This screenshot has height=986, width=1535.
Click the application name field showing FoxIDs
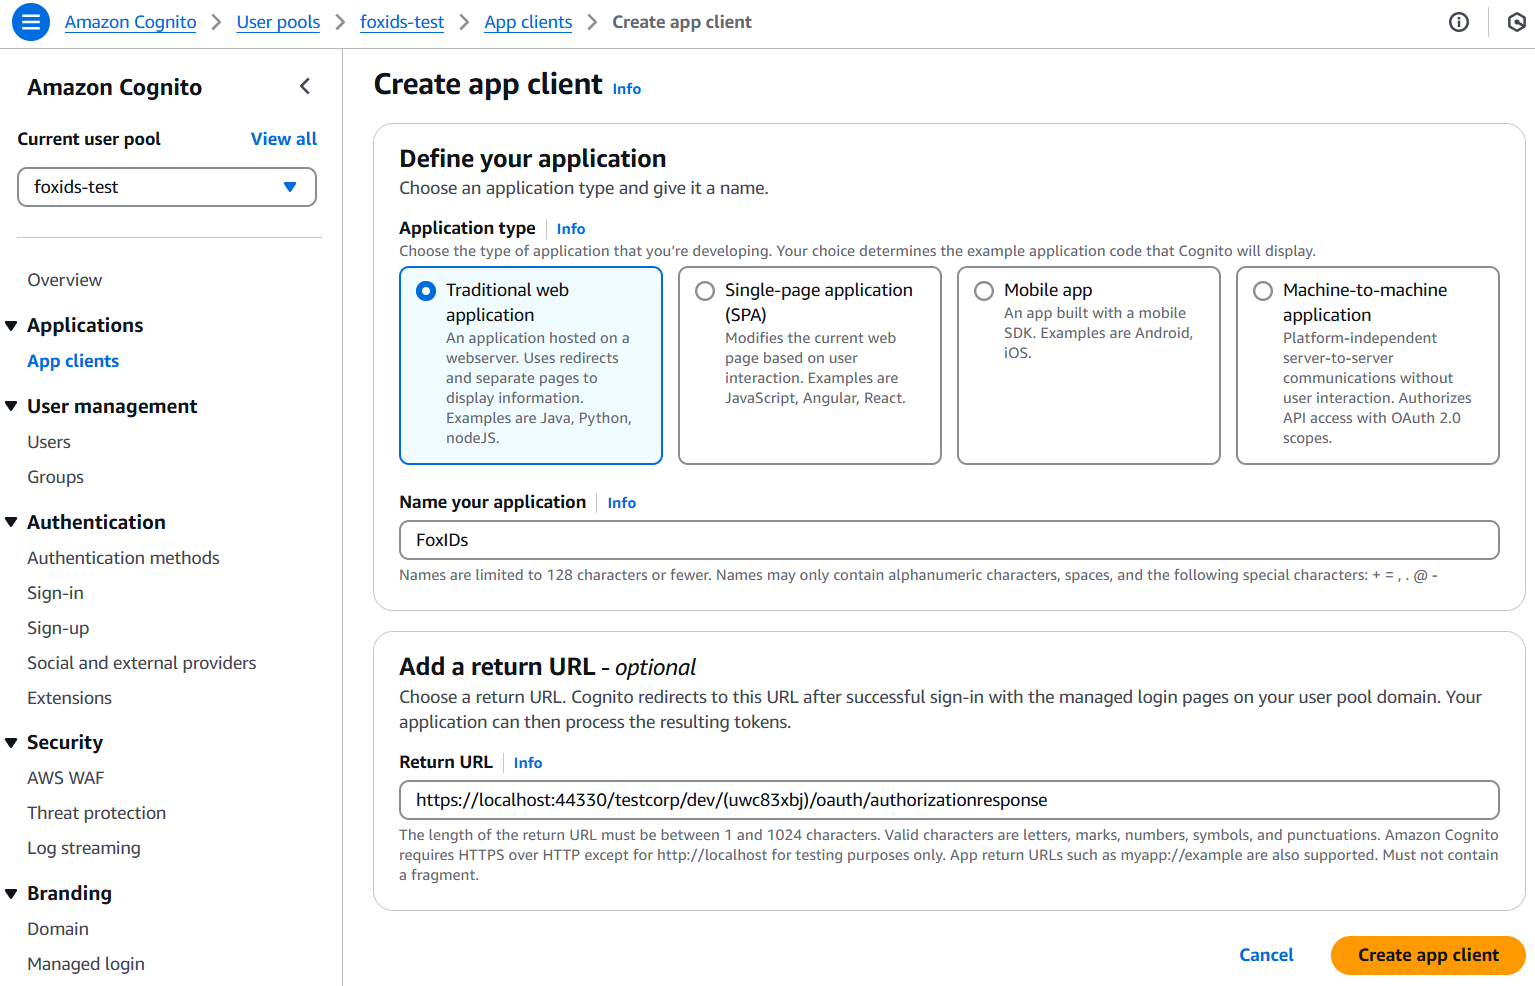pos(948,540)
